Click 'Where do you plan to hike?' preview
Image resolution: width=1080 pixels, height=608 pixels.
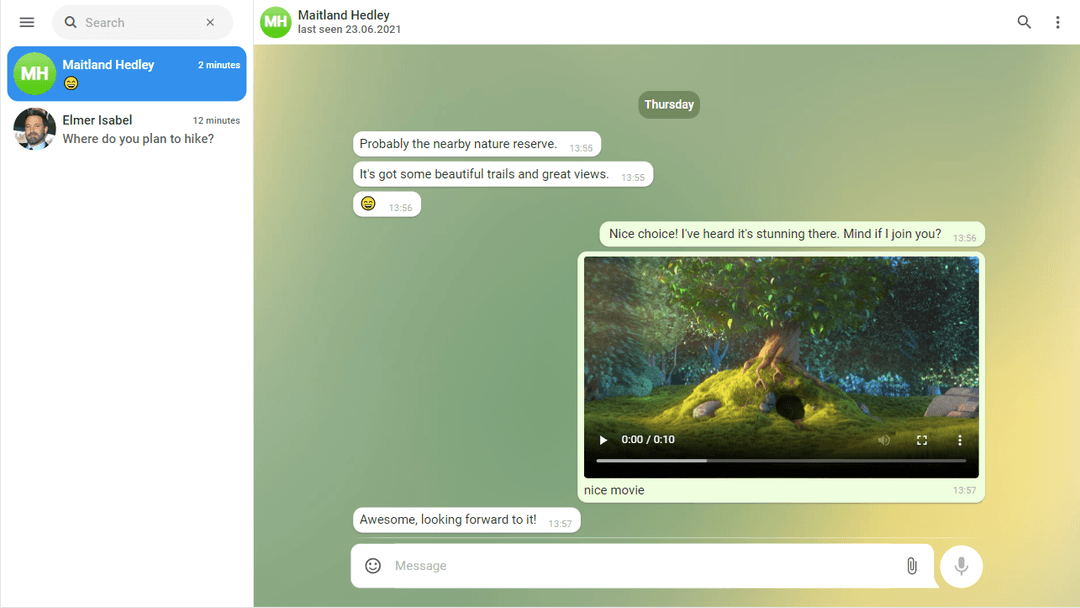point(138,138)
